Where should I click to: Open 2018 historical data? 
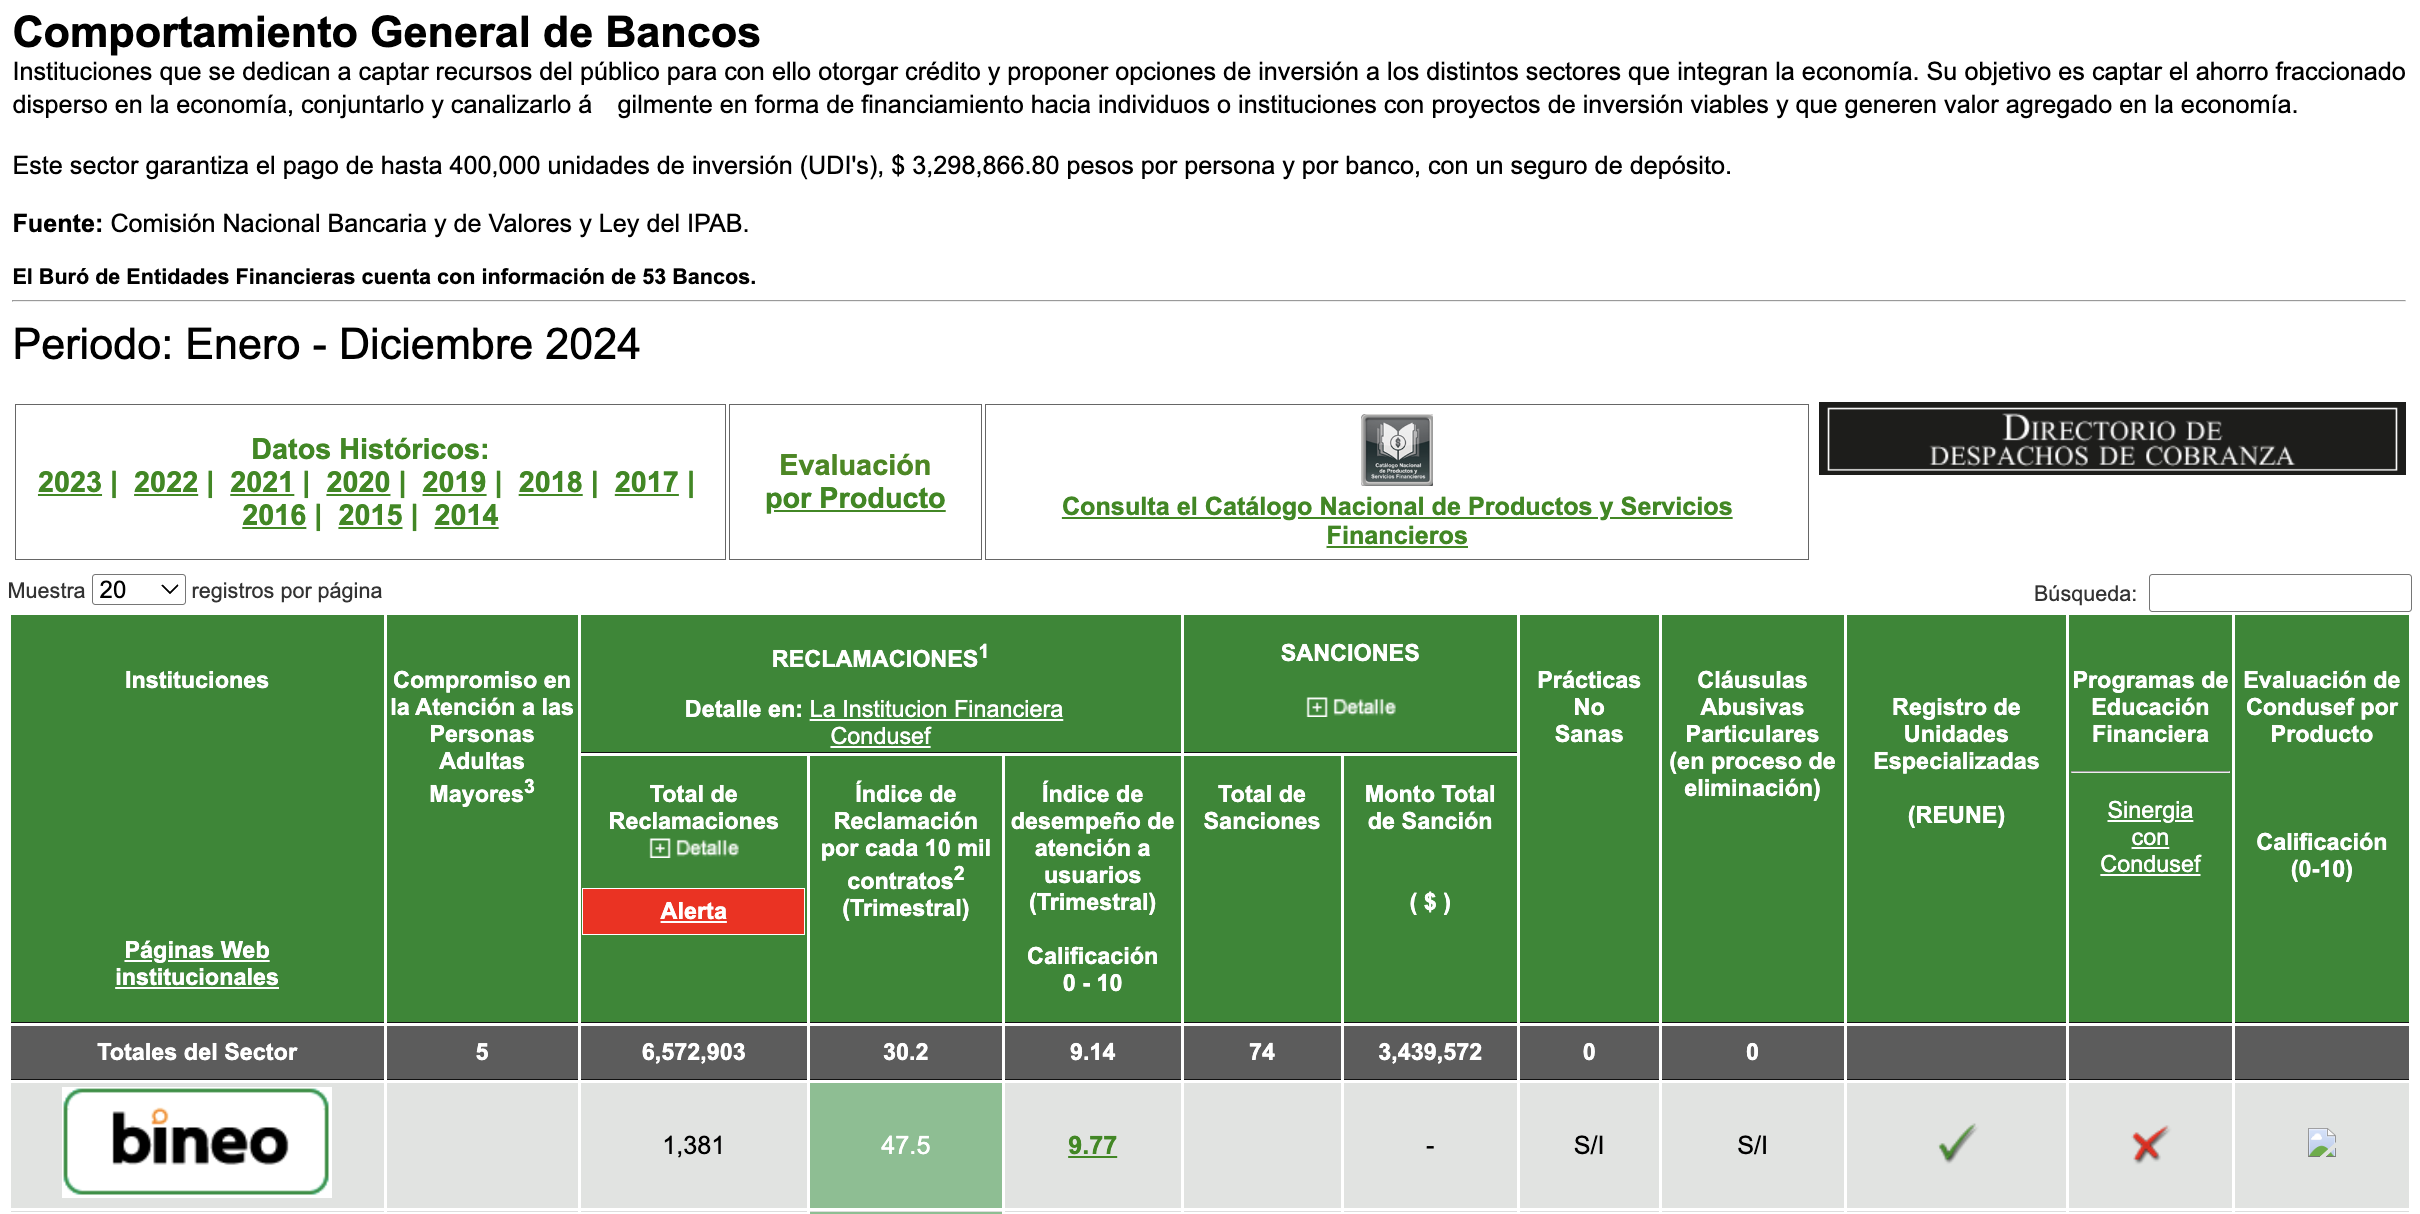(x=550, y=482)
